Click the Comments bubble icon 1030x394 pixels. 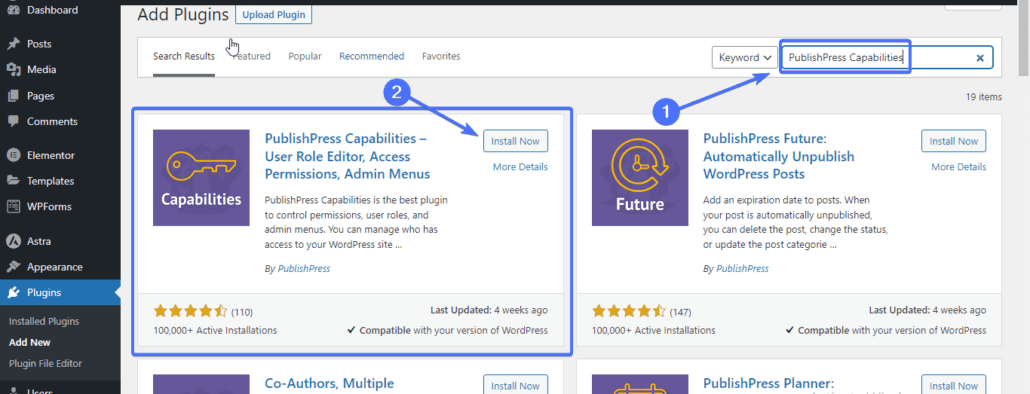click(12, 121)
